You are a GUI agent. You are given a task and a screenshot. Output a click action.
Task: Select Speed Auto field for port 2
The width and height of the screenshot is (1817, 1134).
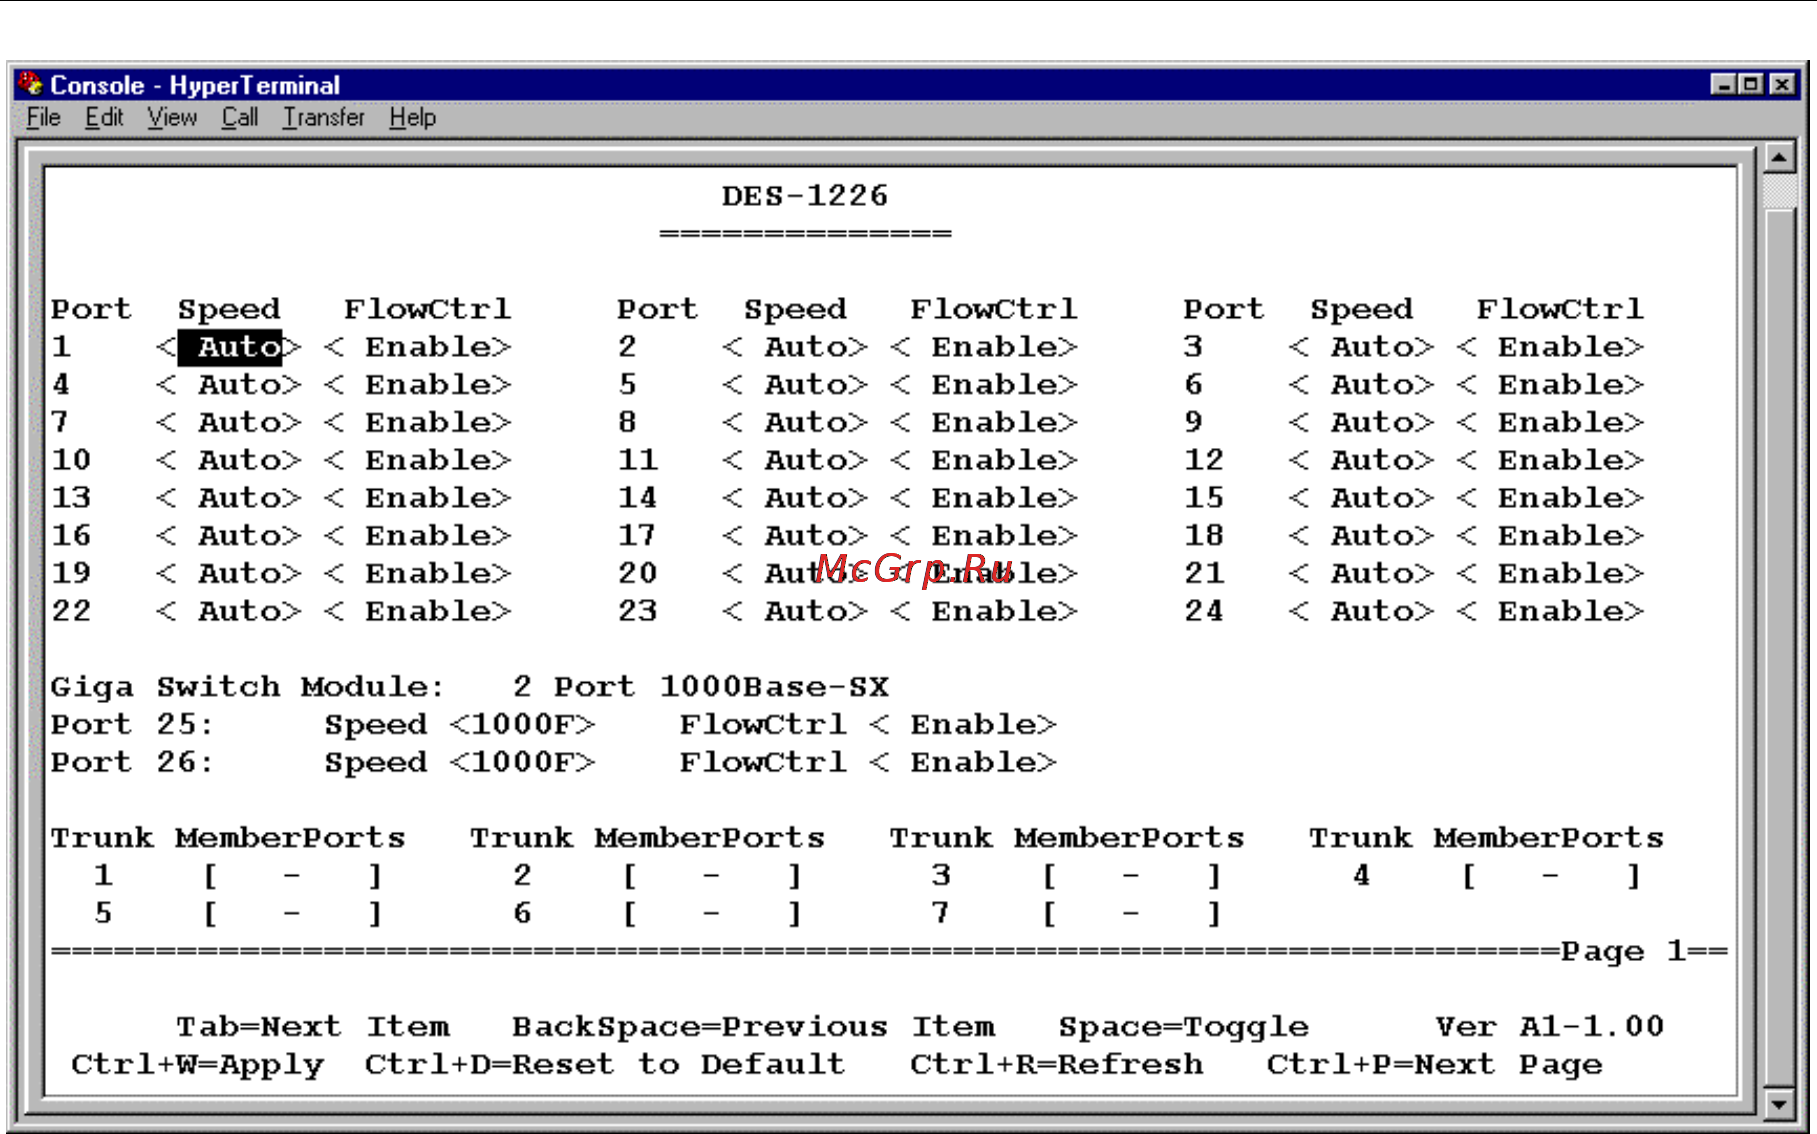click(x=795, y=347)
